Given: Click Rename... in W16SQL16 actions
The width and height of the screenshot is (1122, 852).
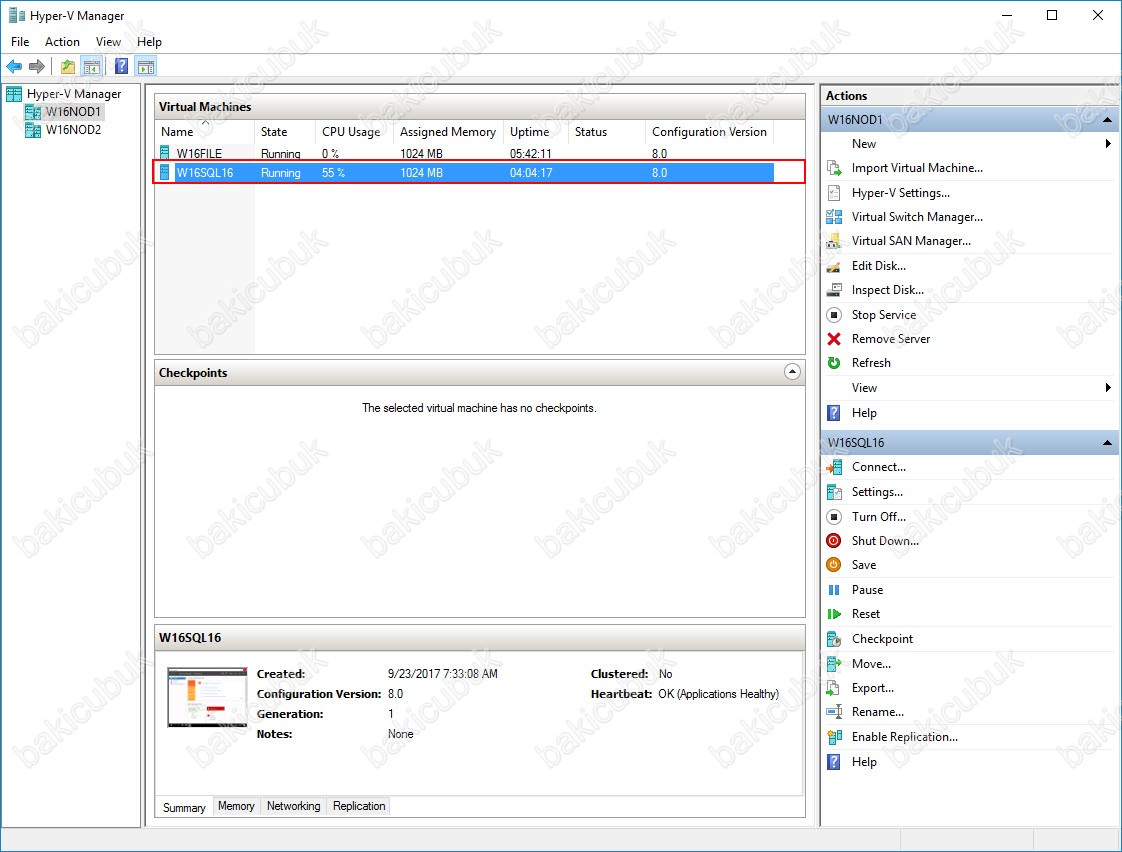Looking at the screenshot, I should pyautogui.click(x=877, y=712).
